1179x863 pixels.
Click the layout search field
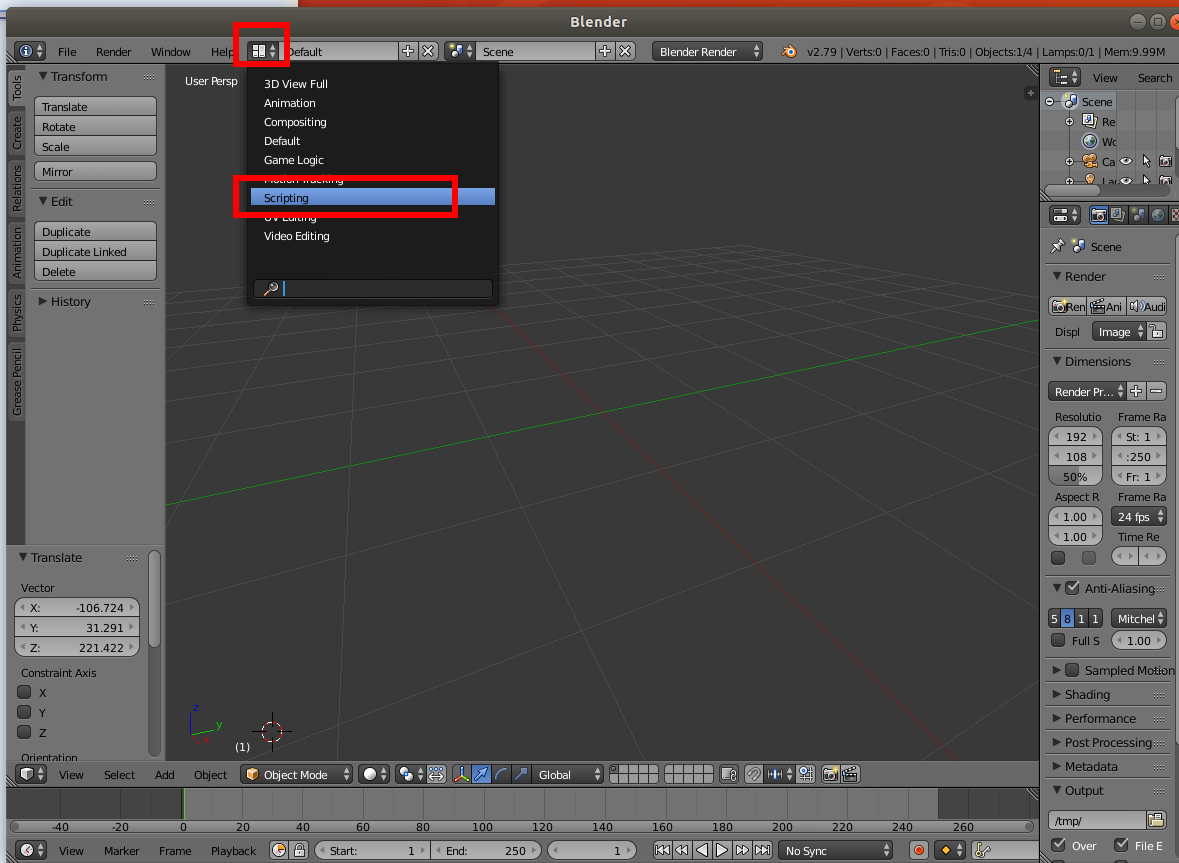coord(373,288)
